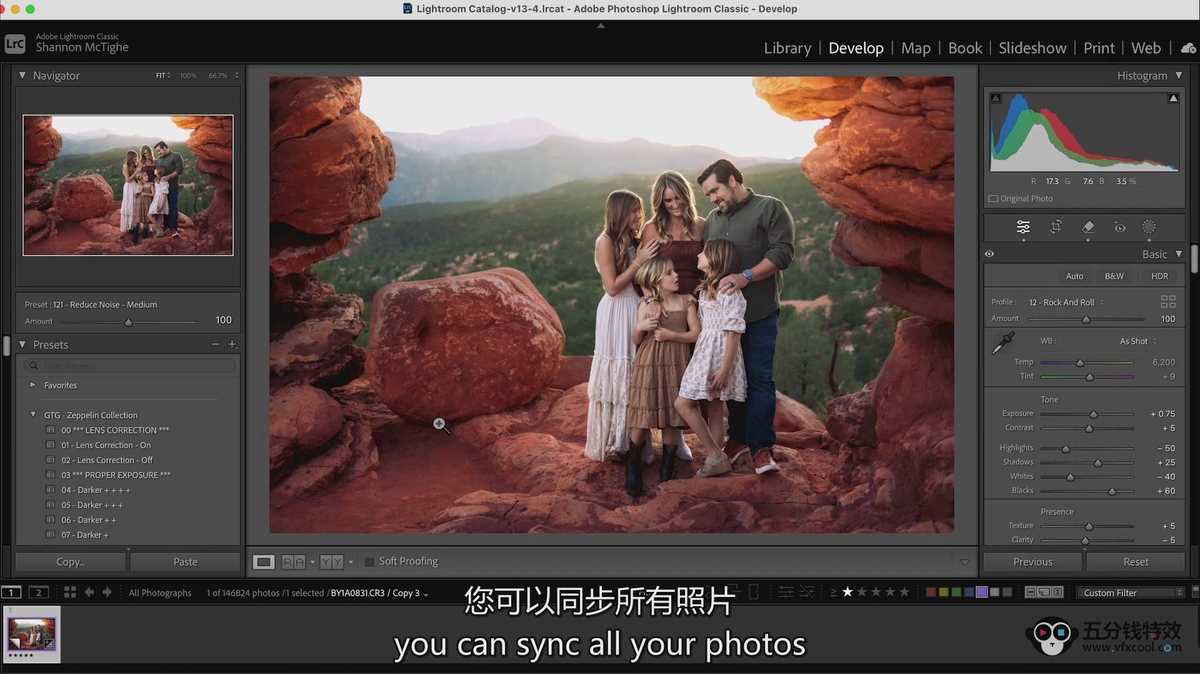Screen dimensions: 1200x674
Task: Filter by red color label
Action: [932, 592]
